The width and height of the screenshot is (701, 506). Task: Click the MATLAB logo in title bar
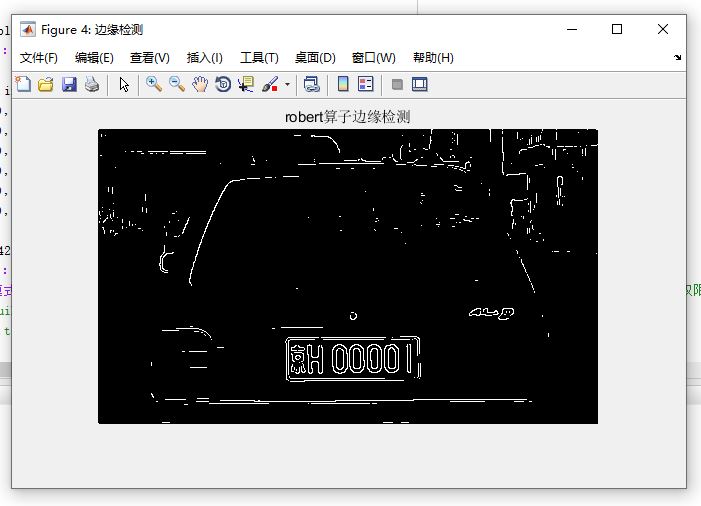pos(28,30)
